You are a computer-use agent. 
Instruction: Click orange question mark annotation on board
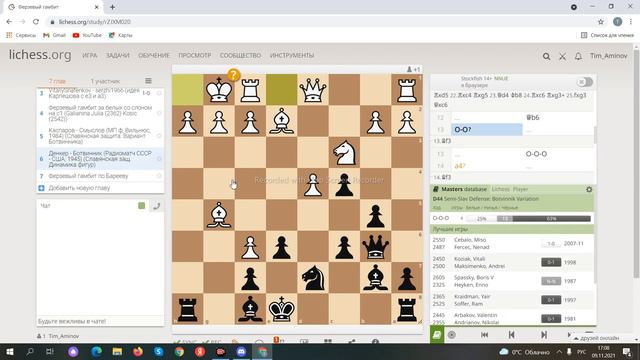pyautogui.click(x=233, y=75)
